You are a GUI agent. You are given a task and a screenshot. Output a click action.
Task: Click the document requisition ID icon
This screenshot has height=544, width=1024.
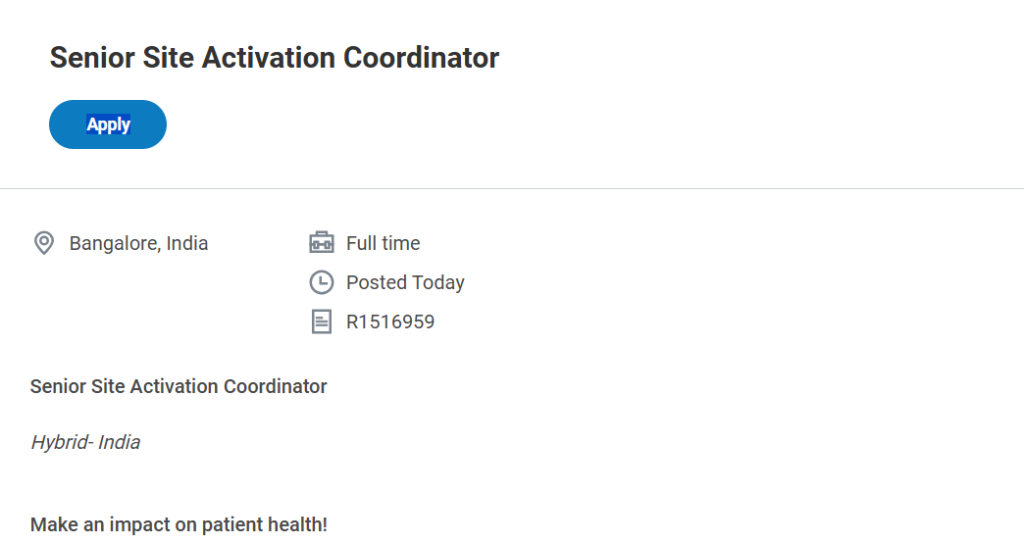click(321, 322)
